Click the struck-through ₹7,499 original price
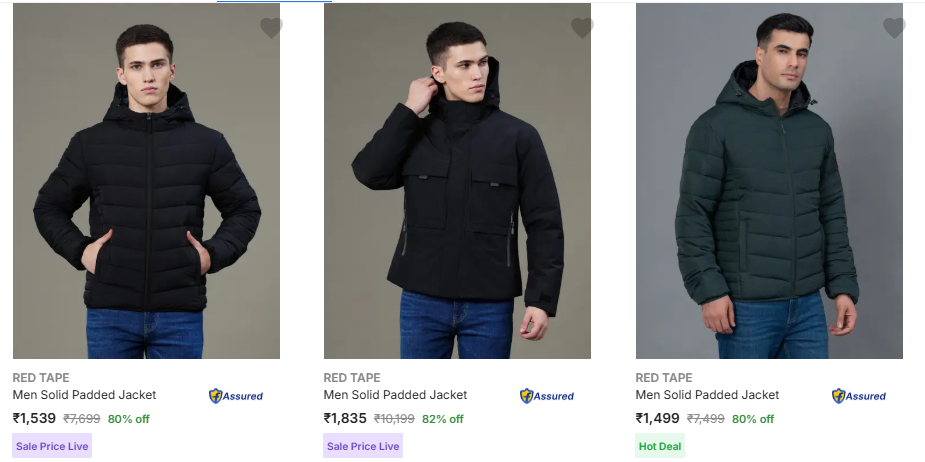The image size is (925, 462). coord(705,419)
